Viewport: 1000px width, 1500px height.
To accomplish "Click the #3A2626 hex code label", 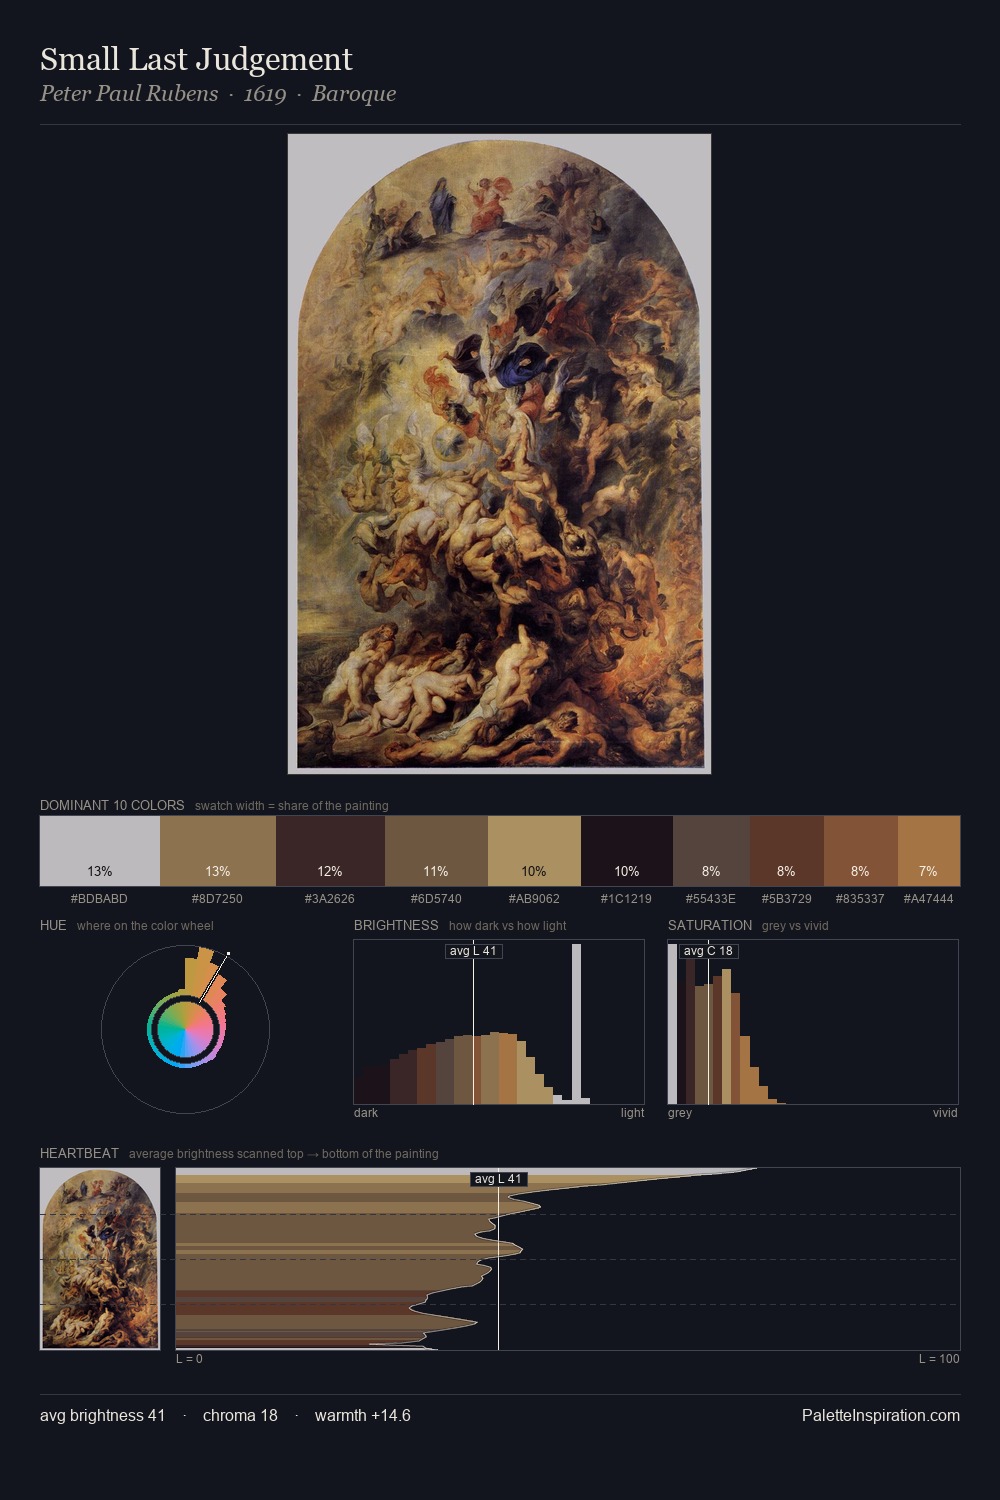I will [330, 898].
